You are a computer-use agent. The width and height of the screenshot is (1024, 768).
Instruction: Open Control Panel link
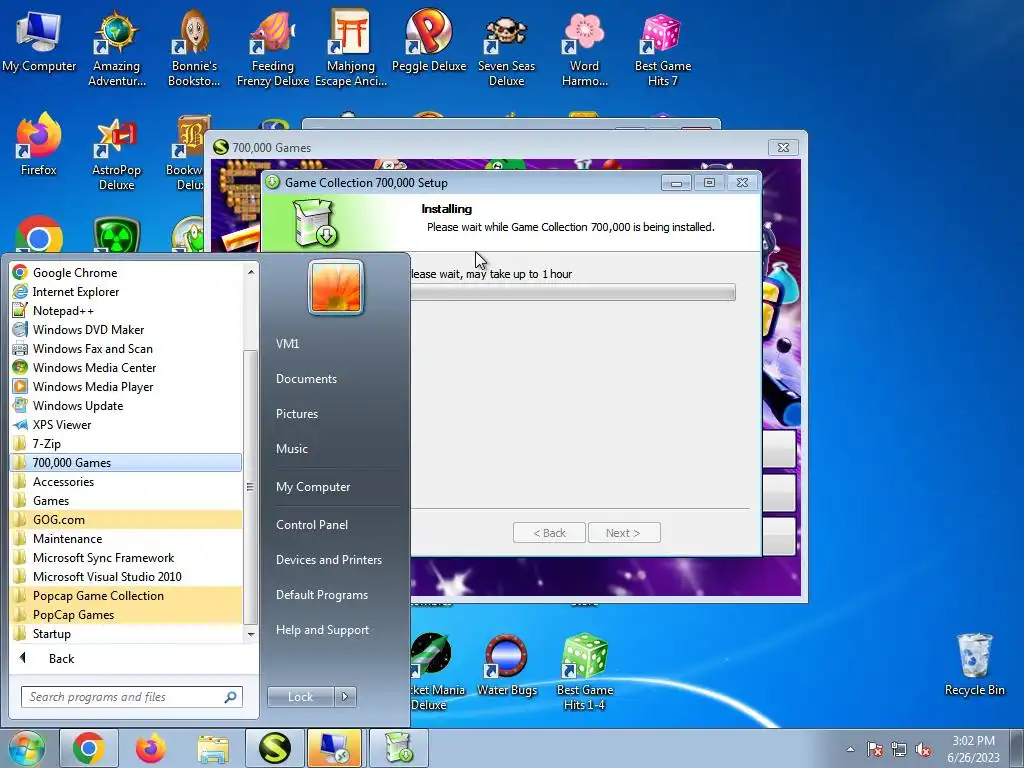312,525
